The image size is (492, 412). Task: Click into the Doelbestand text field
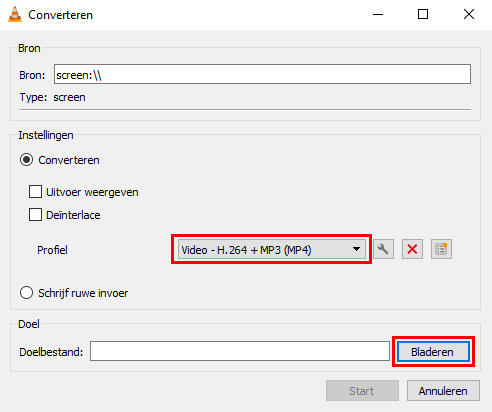[240, 351]
